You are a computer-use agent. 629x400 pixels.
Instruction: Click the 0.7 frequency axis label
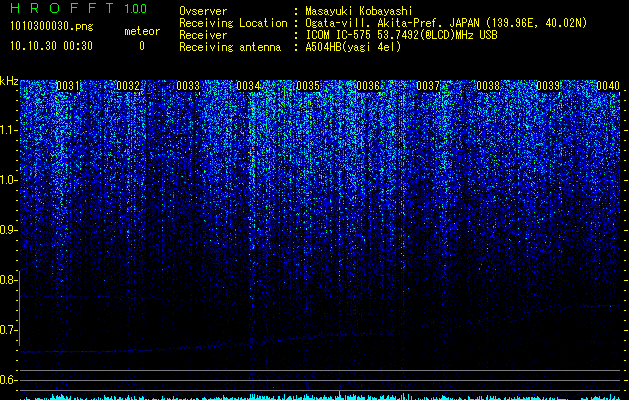pyautogui.click(x=8, y=330)
